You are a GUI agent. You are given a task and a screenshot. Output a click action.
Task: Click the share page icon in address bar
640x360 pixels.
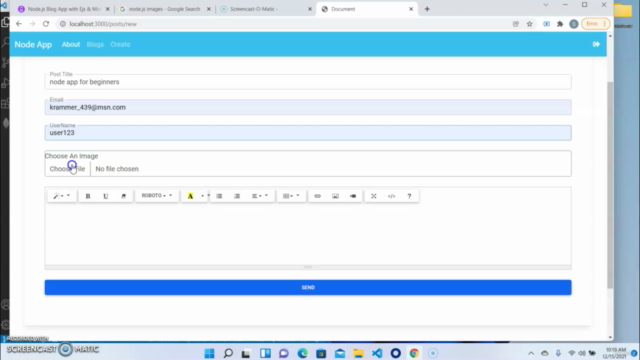click(516, 24)
